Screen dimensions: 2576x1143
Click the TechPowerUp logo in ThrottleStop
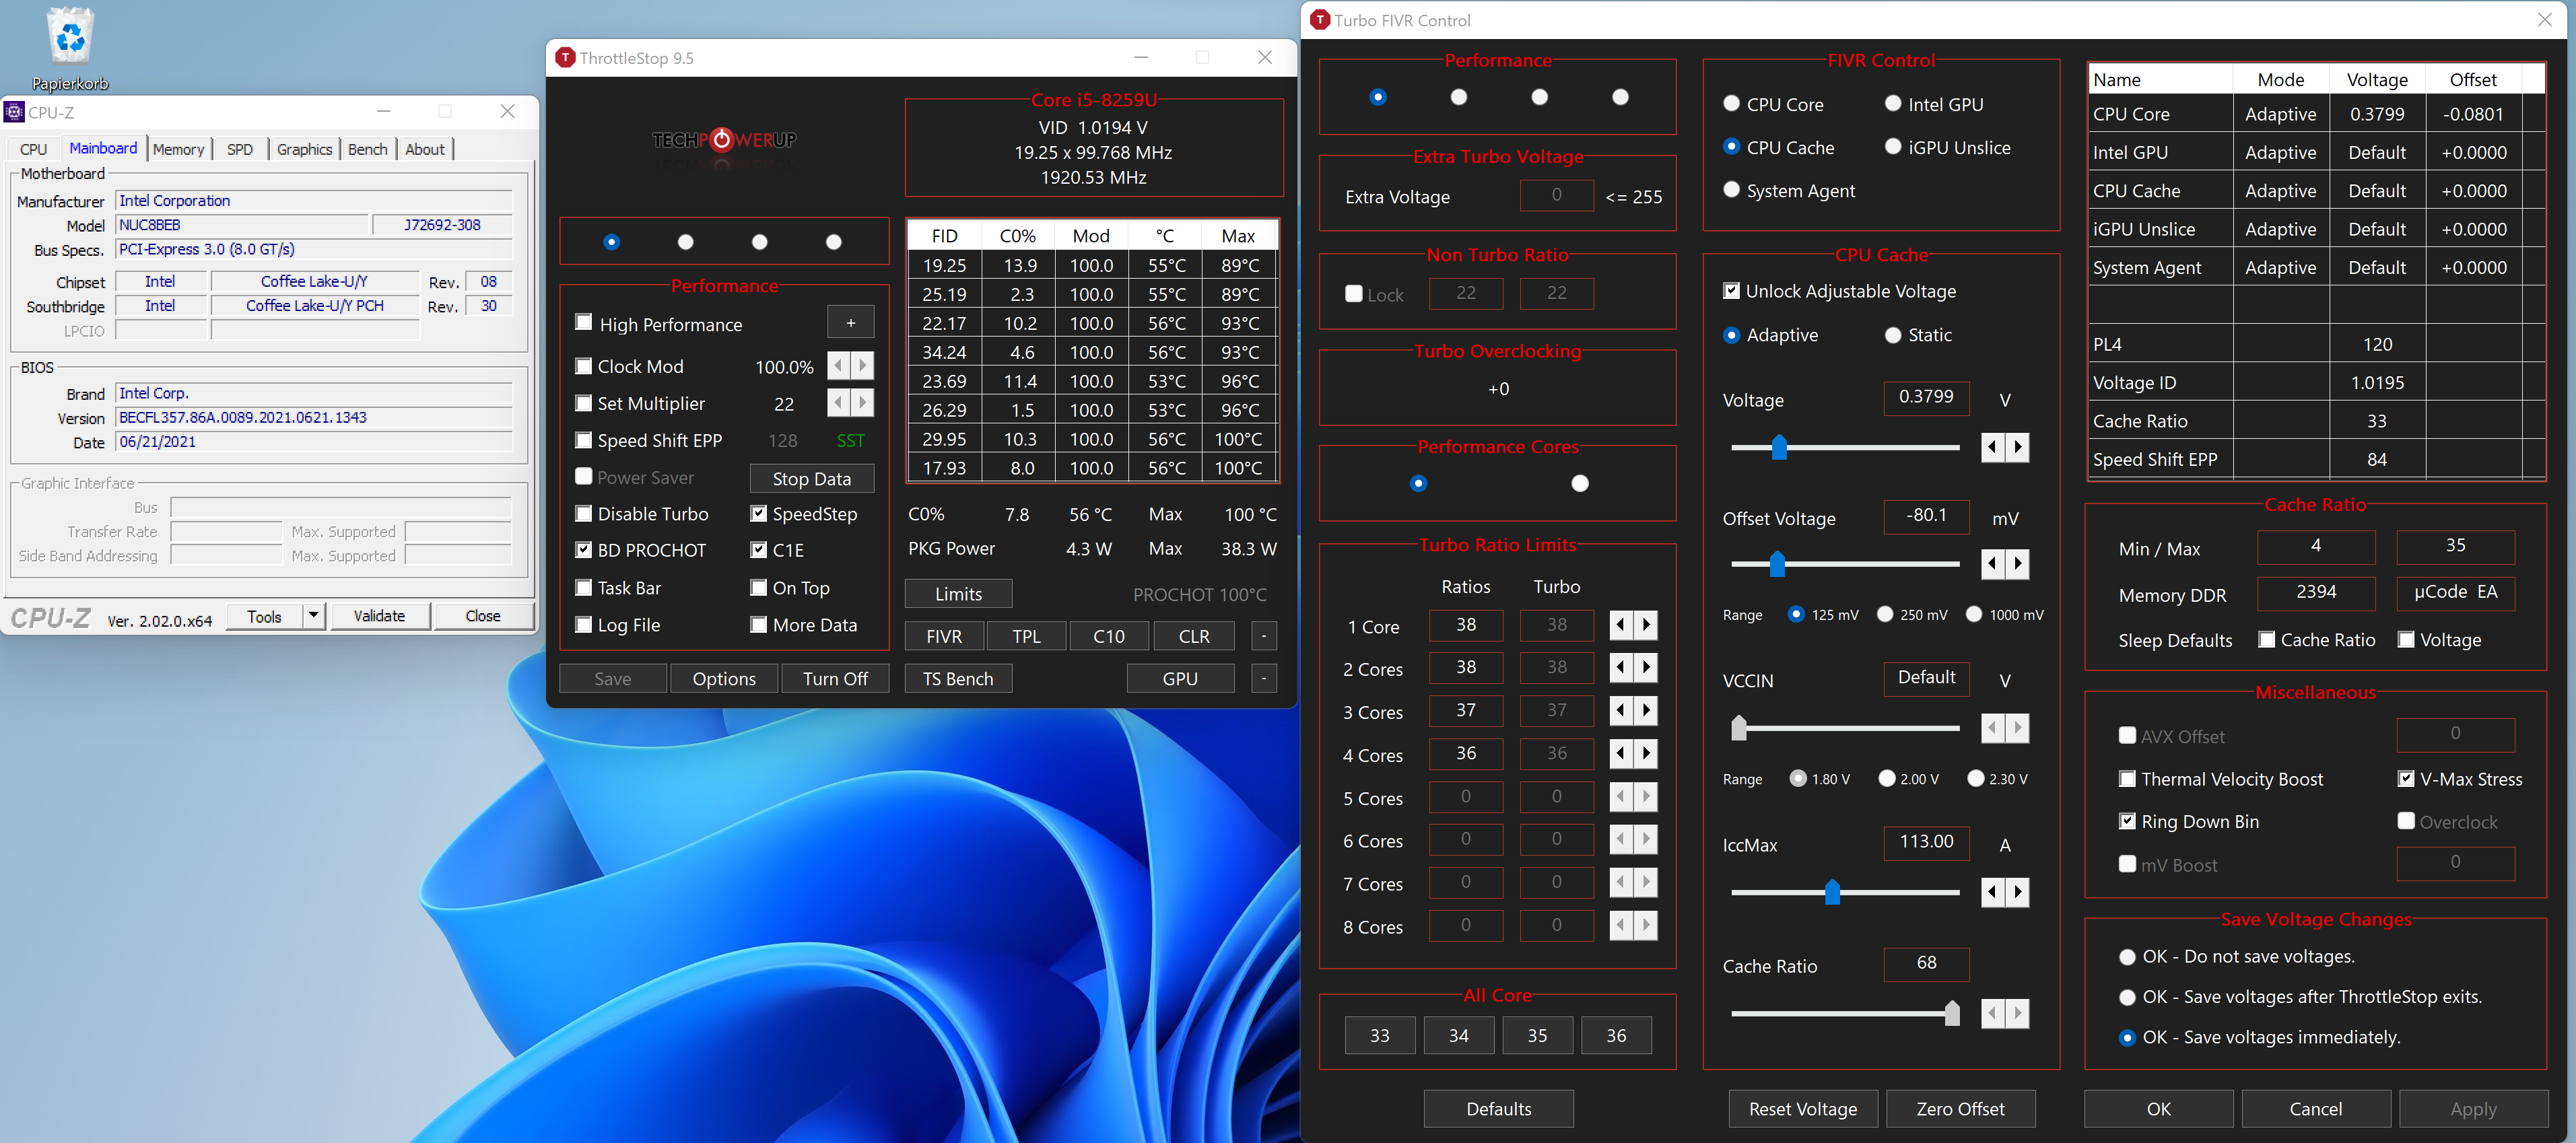click(x=724, y=140)
